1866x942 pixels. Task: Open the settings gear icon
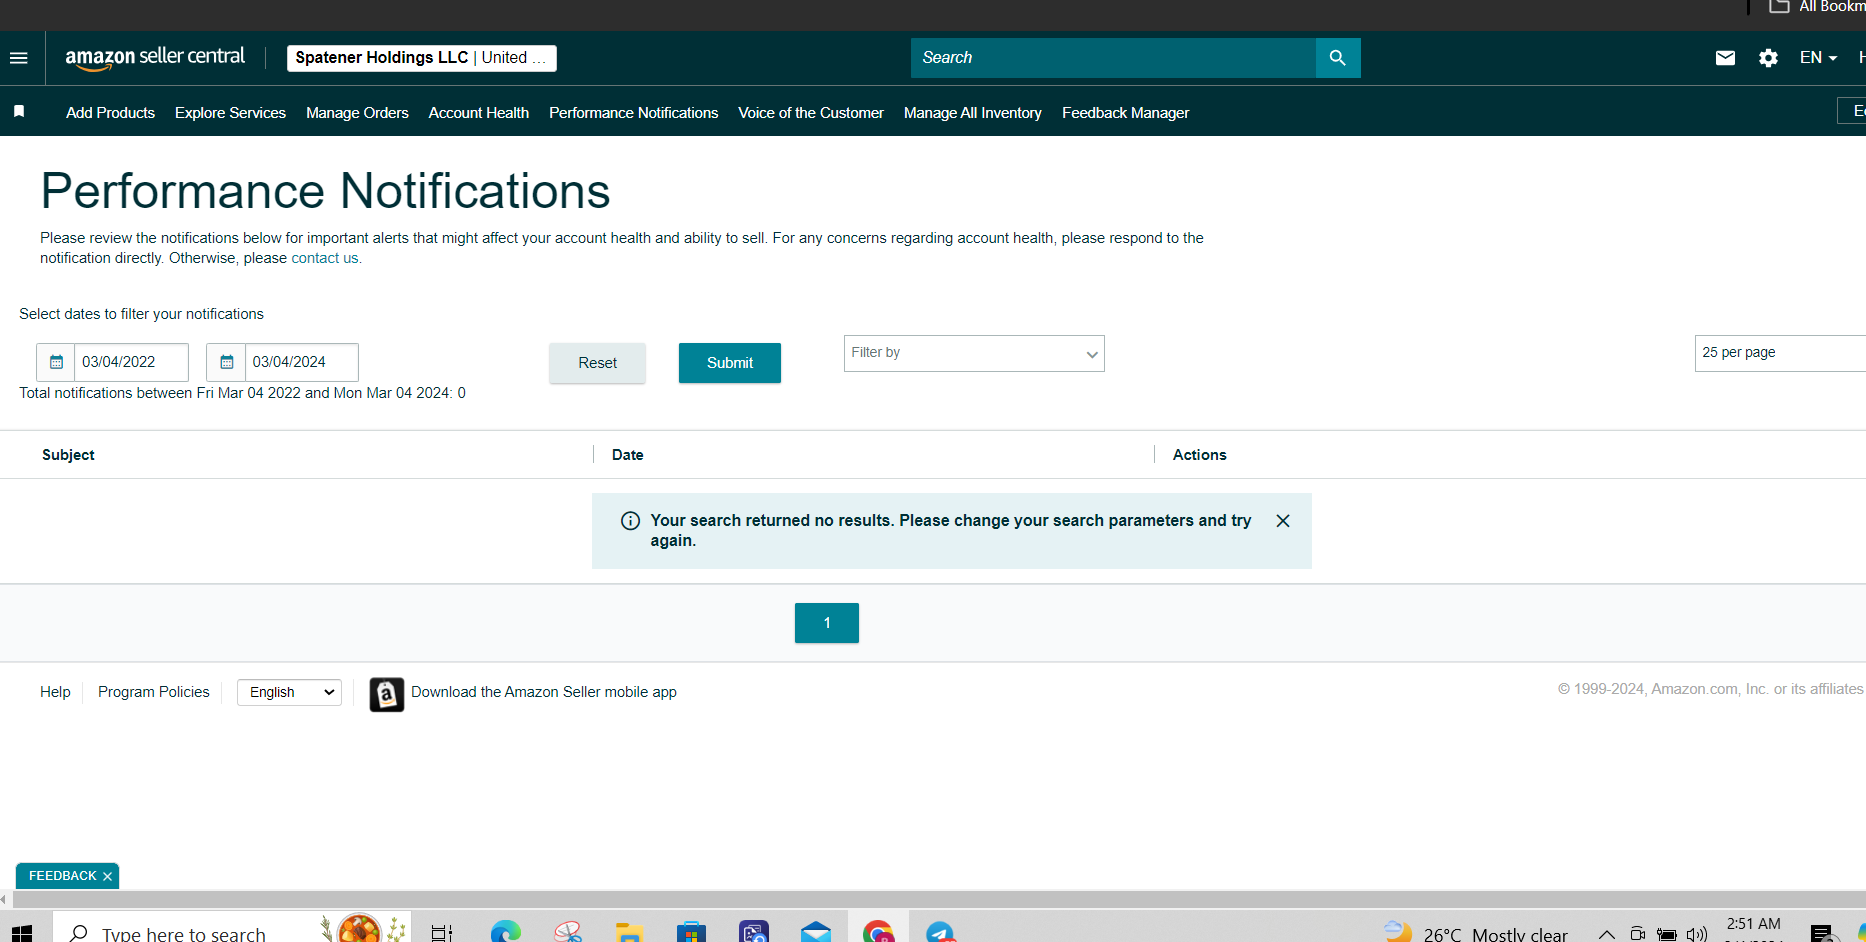pos(1768,58)
